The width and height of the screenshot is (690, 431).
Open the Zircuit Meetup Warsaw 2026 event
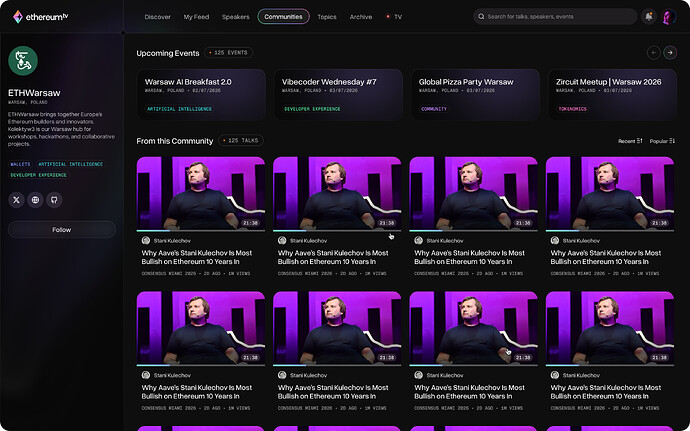(x=613, y=94)
